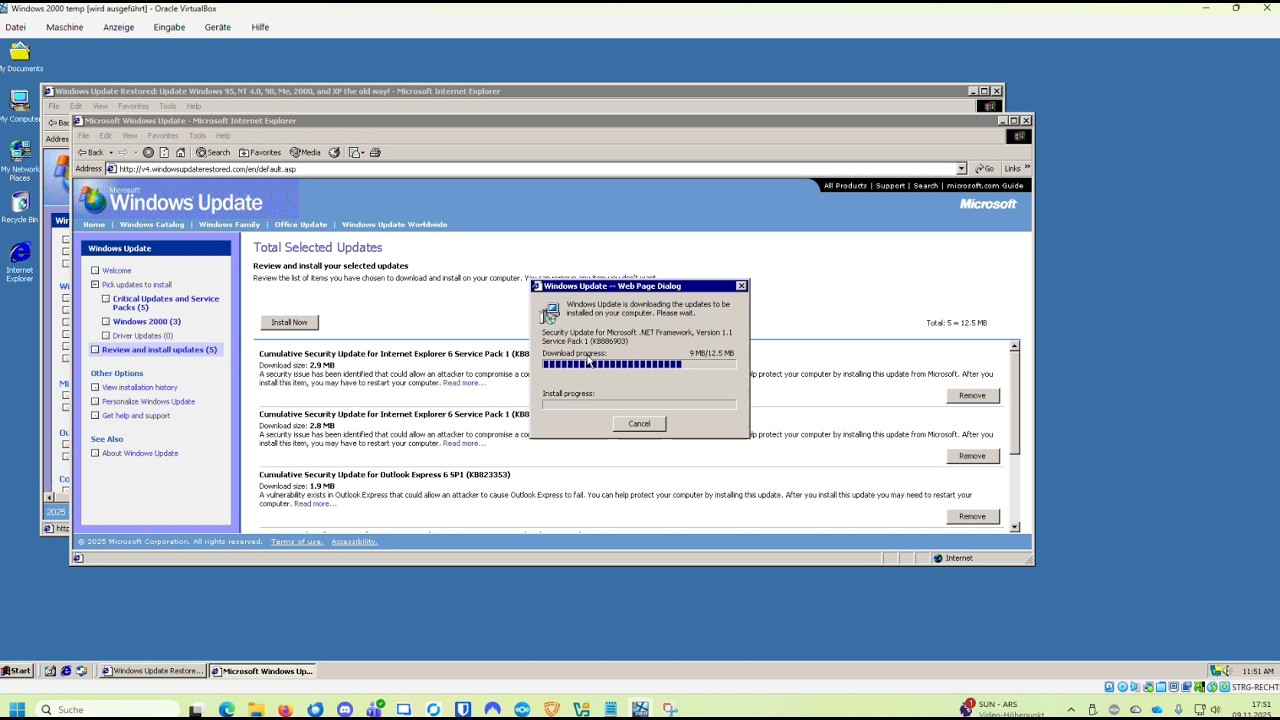
Task: Open File menu in Microsoft Windows Update window
Action: (x=83, y=135)
